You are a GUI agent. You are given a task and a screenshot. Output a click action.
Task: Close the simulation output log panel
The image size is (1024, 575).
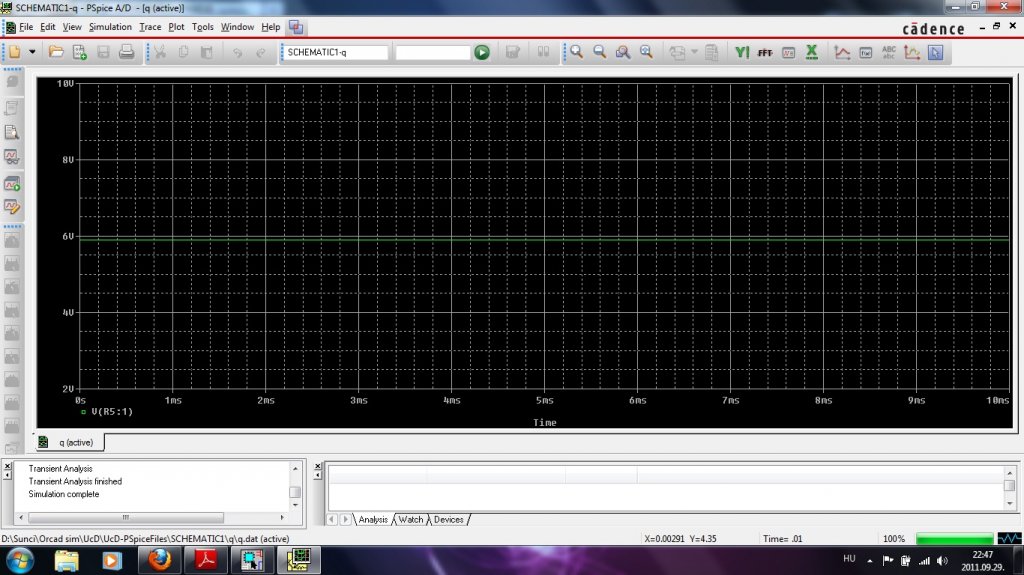tap(8, 466)
